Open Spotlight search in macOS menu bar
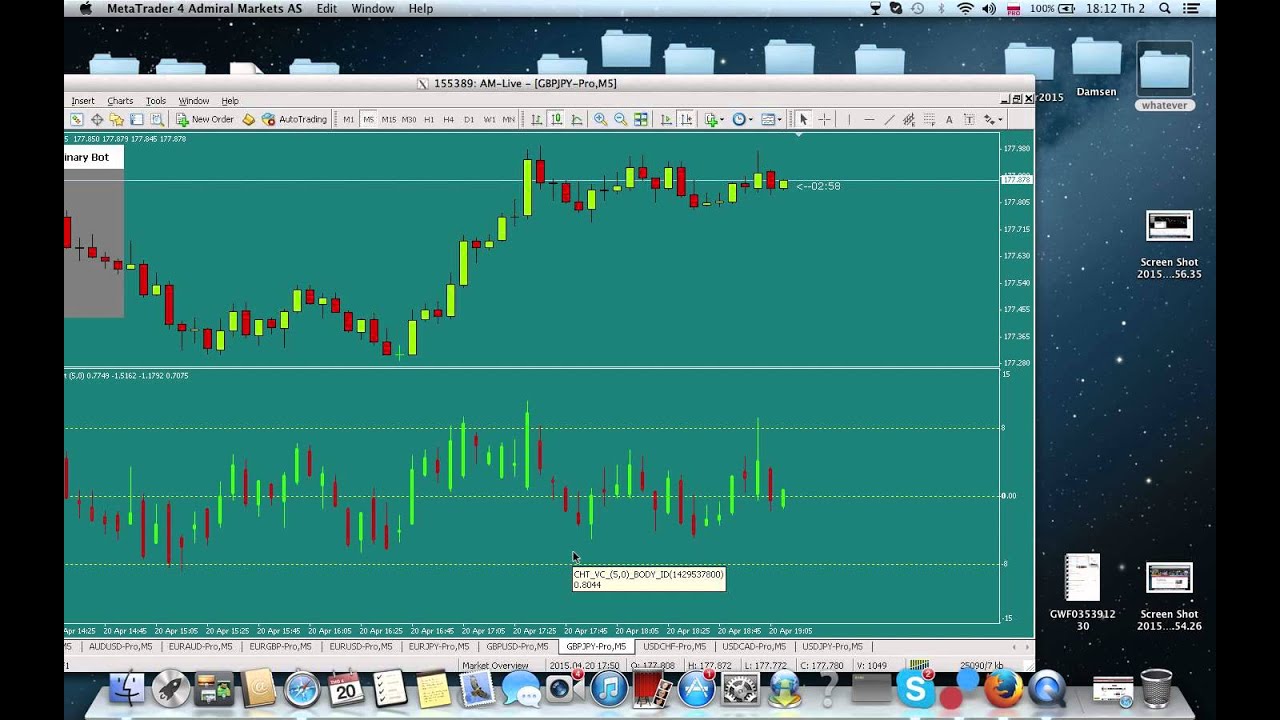The height and width of the screenshot is (720, 1280). coord(1164,8)
